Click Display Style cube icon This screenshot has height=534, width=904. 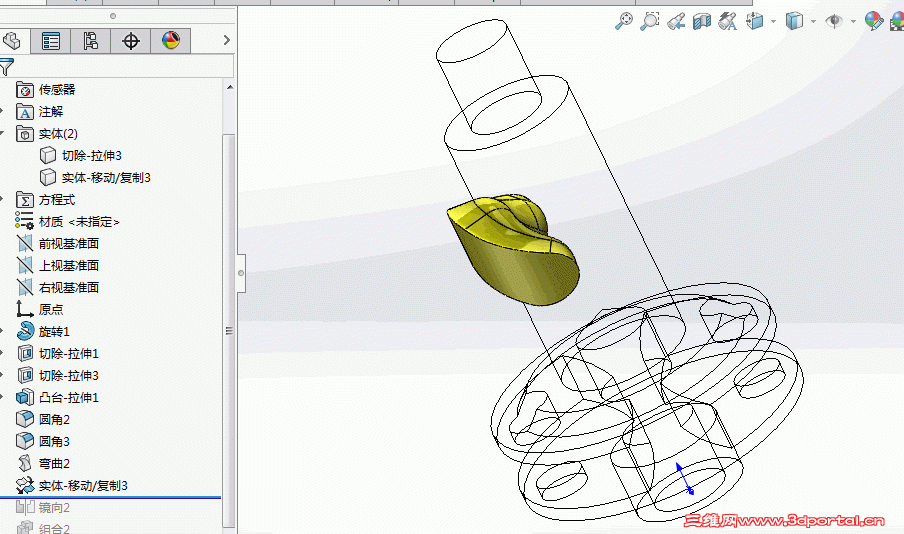click(794, 21)
